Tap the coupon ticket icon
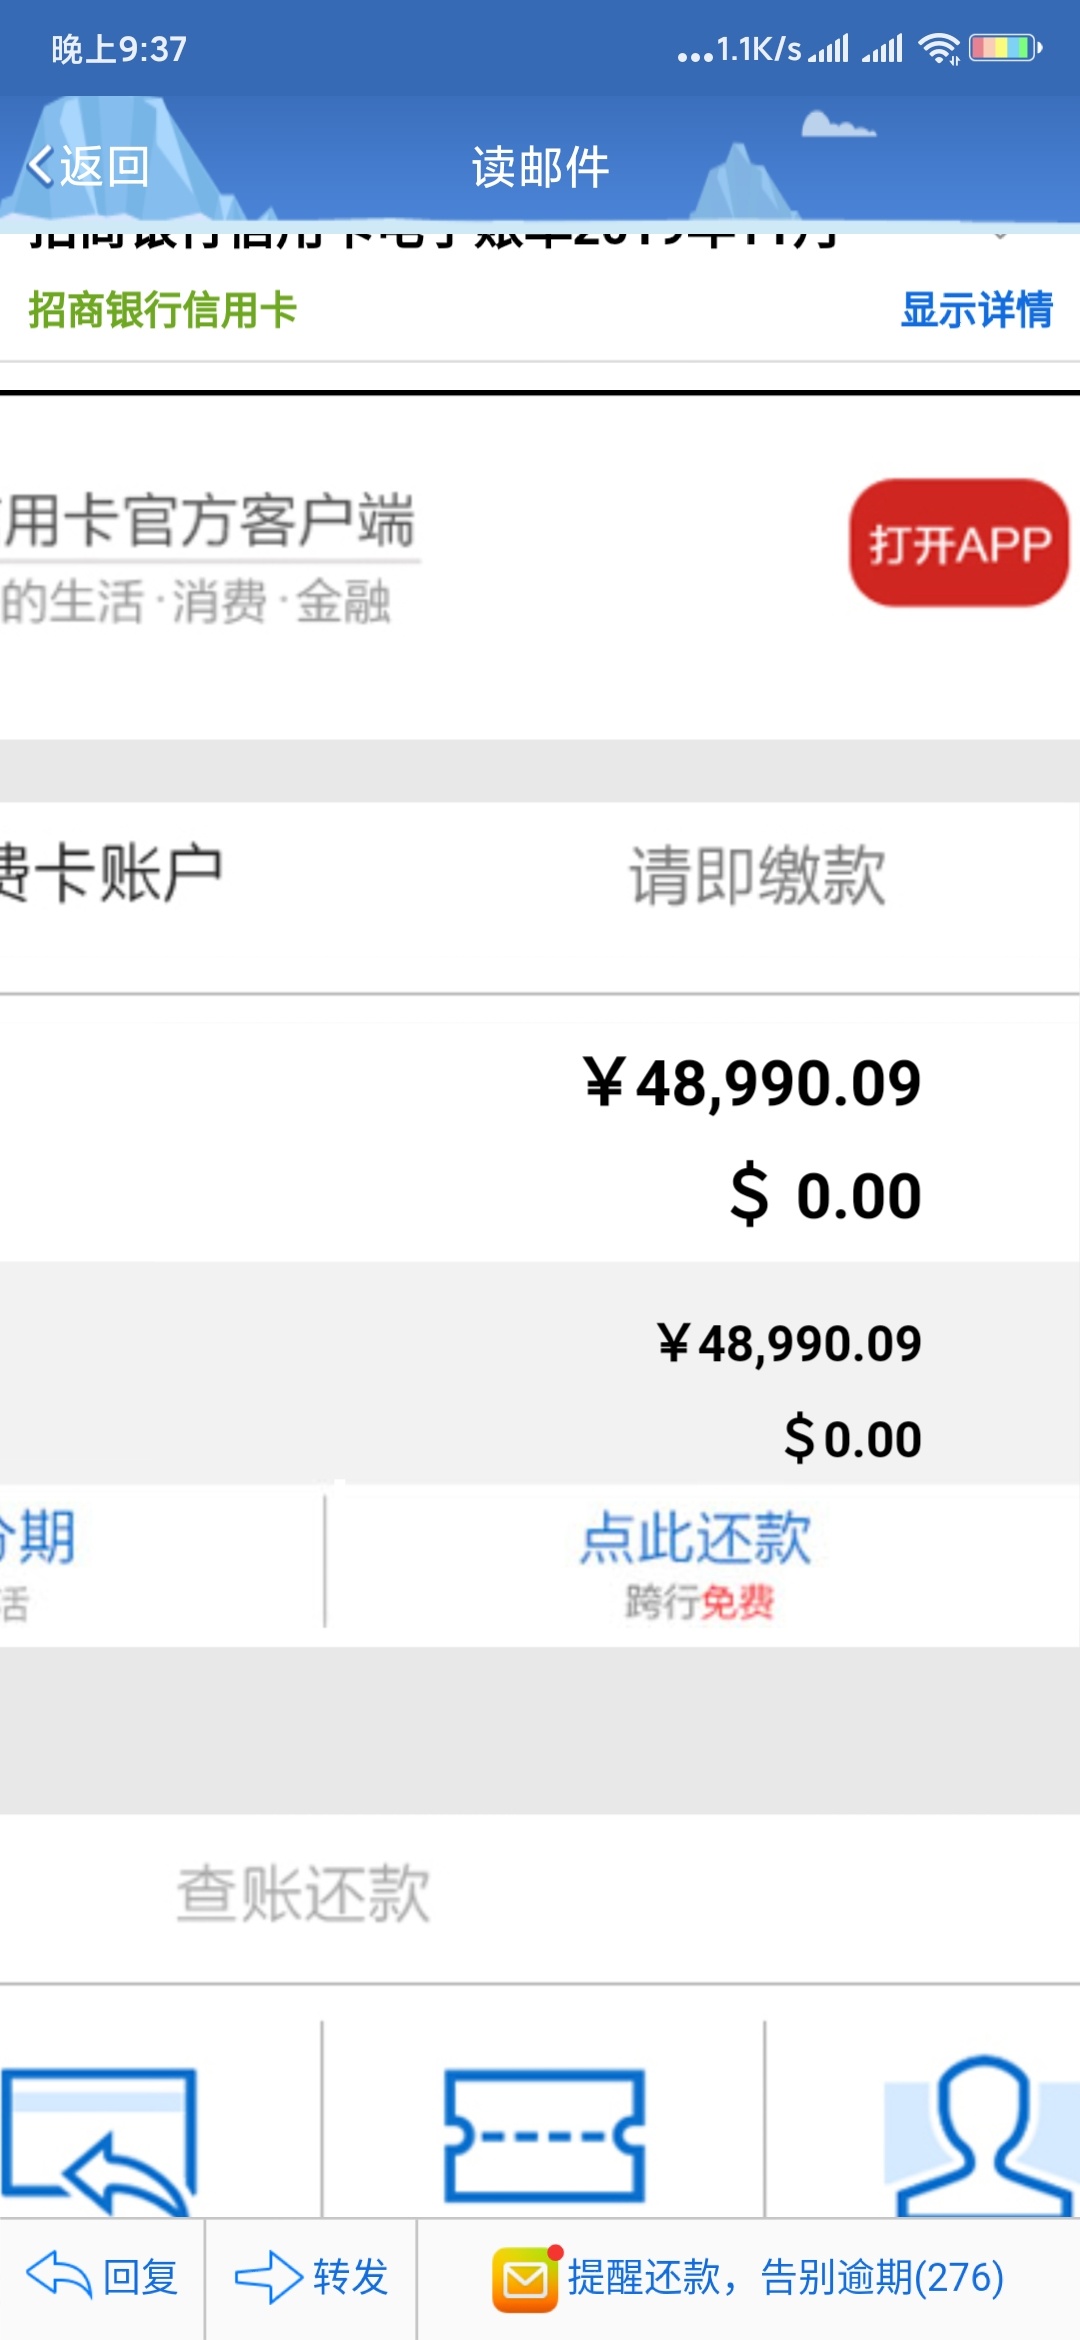This screenshot has height=2340, width=1080. coord(544,2136)
